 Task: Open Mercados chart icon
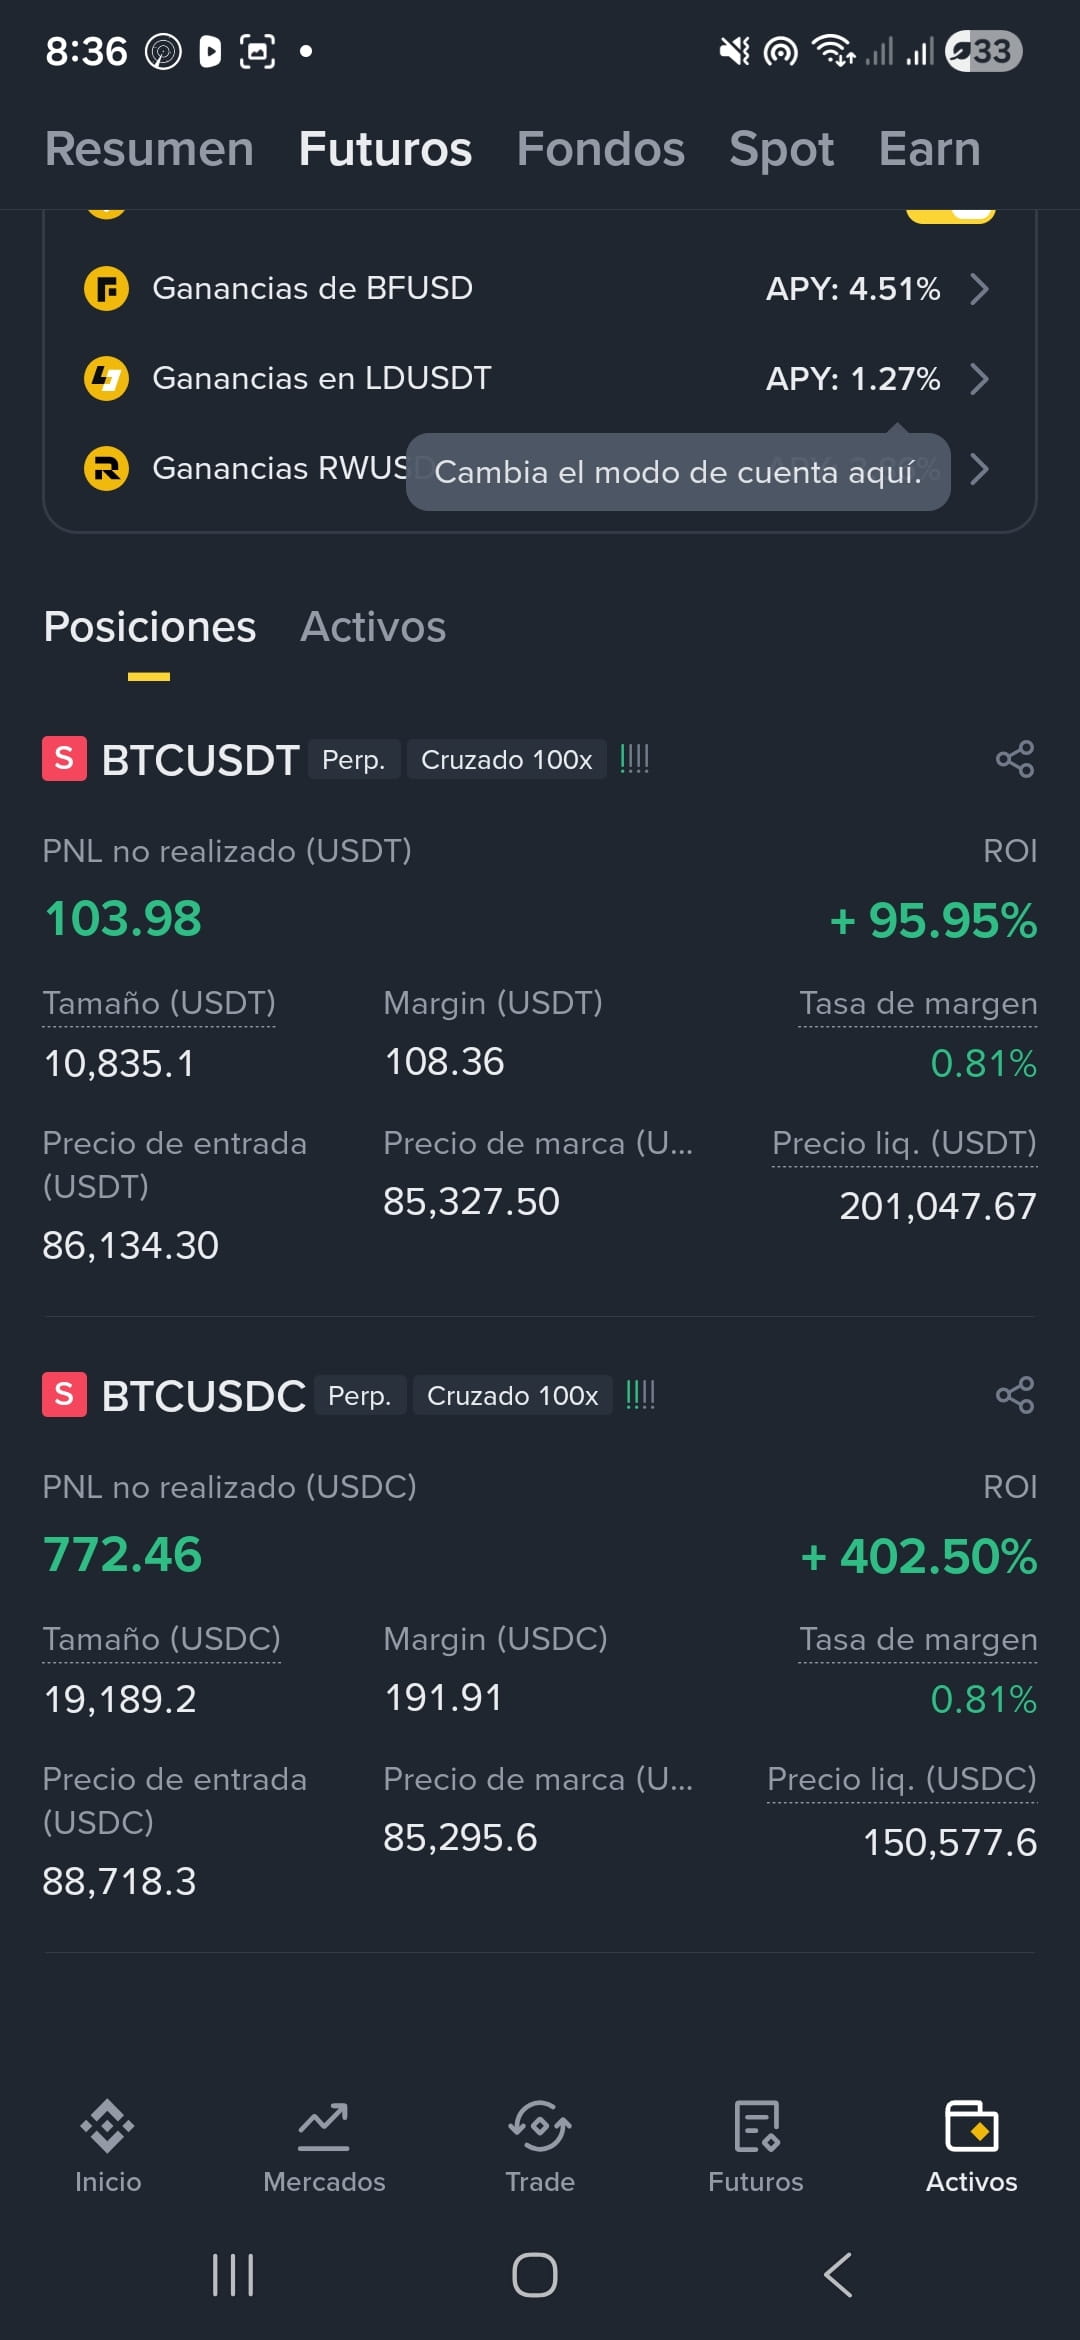click(x=324, y=2127)
